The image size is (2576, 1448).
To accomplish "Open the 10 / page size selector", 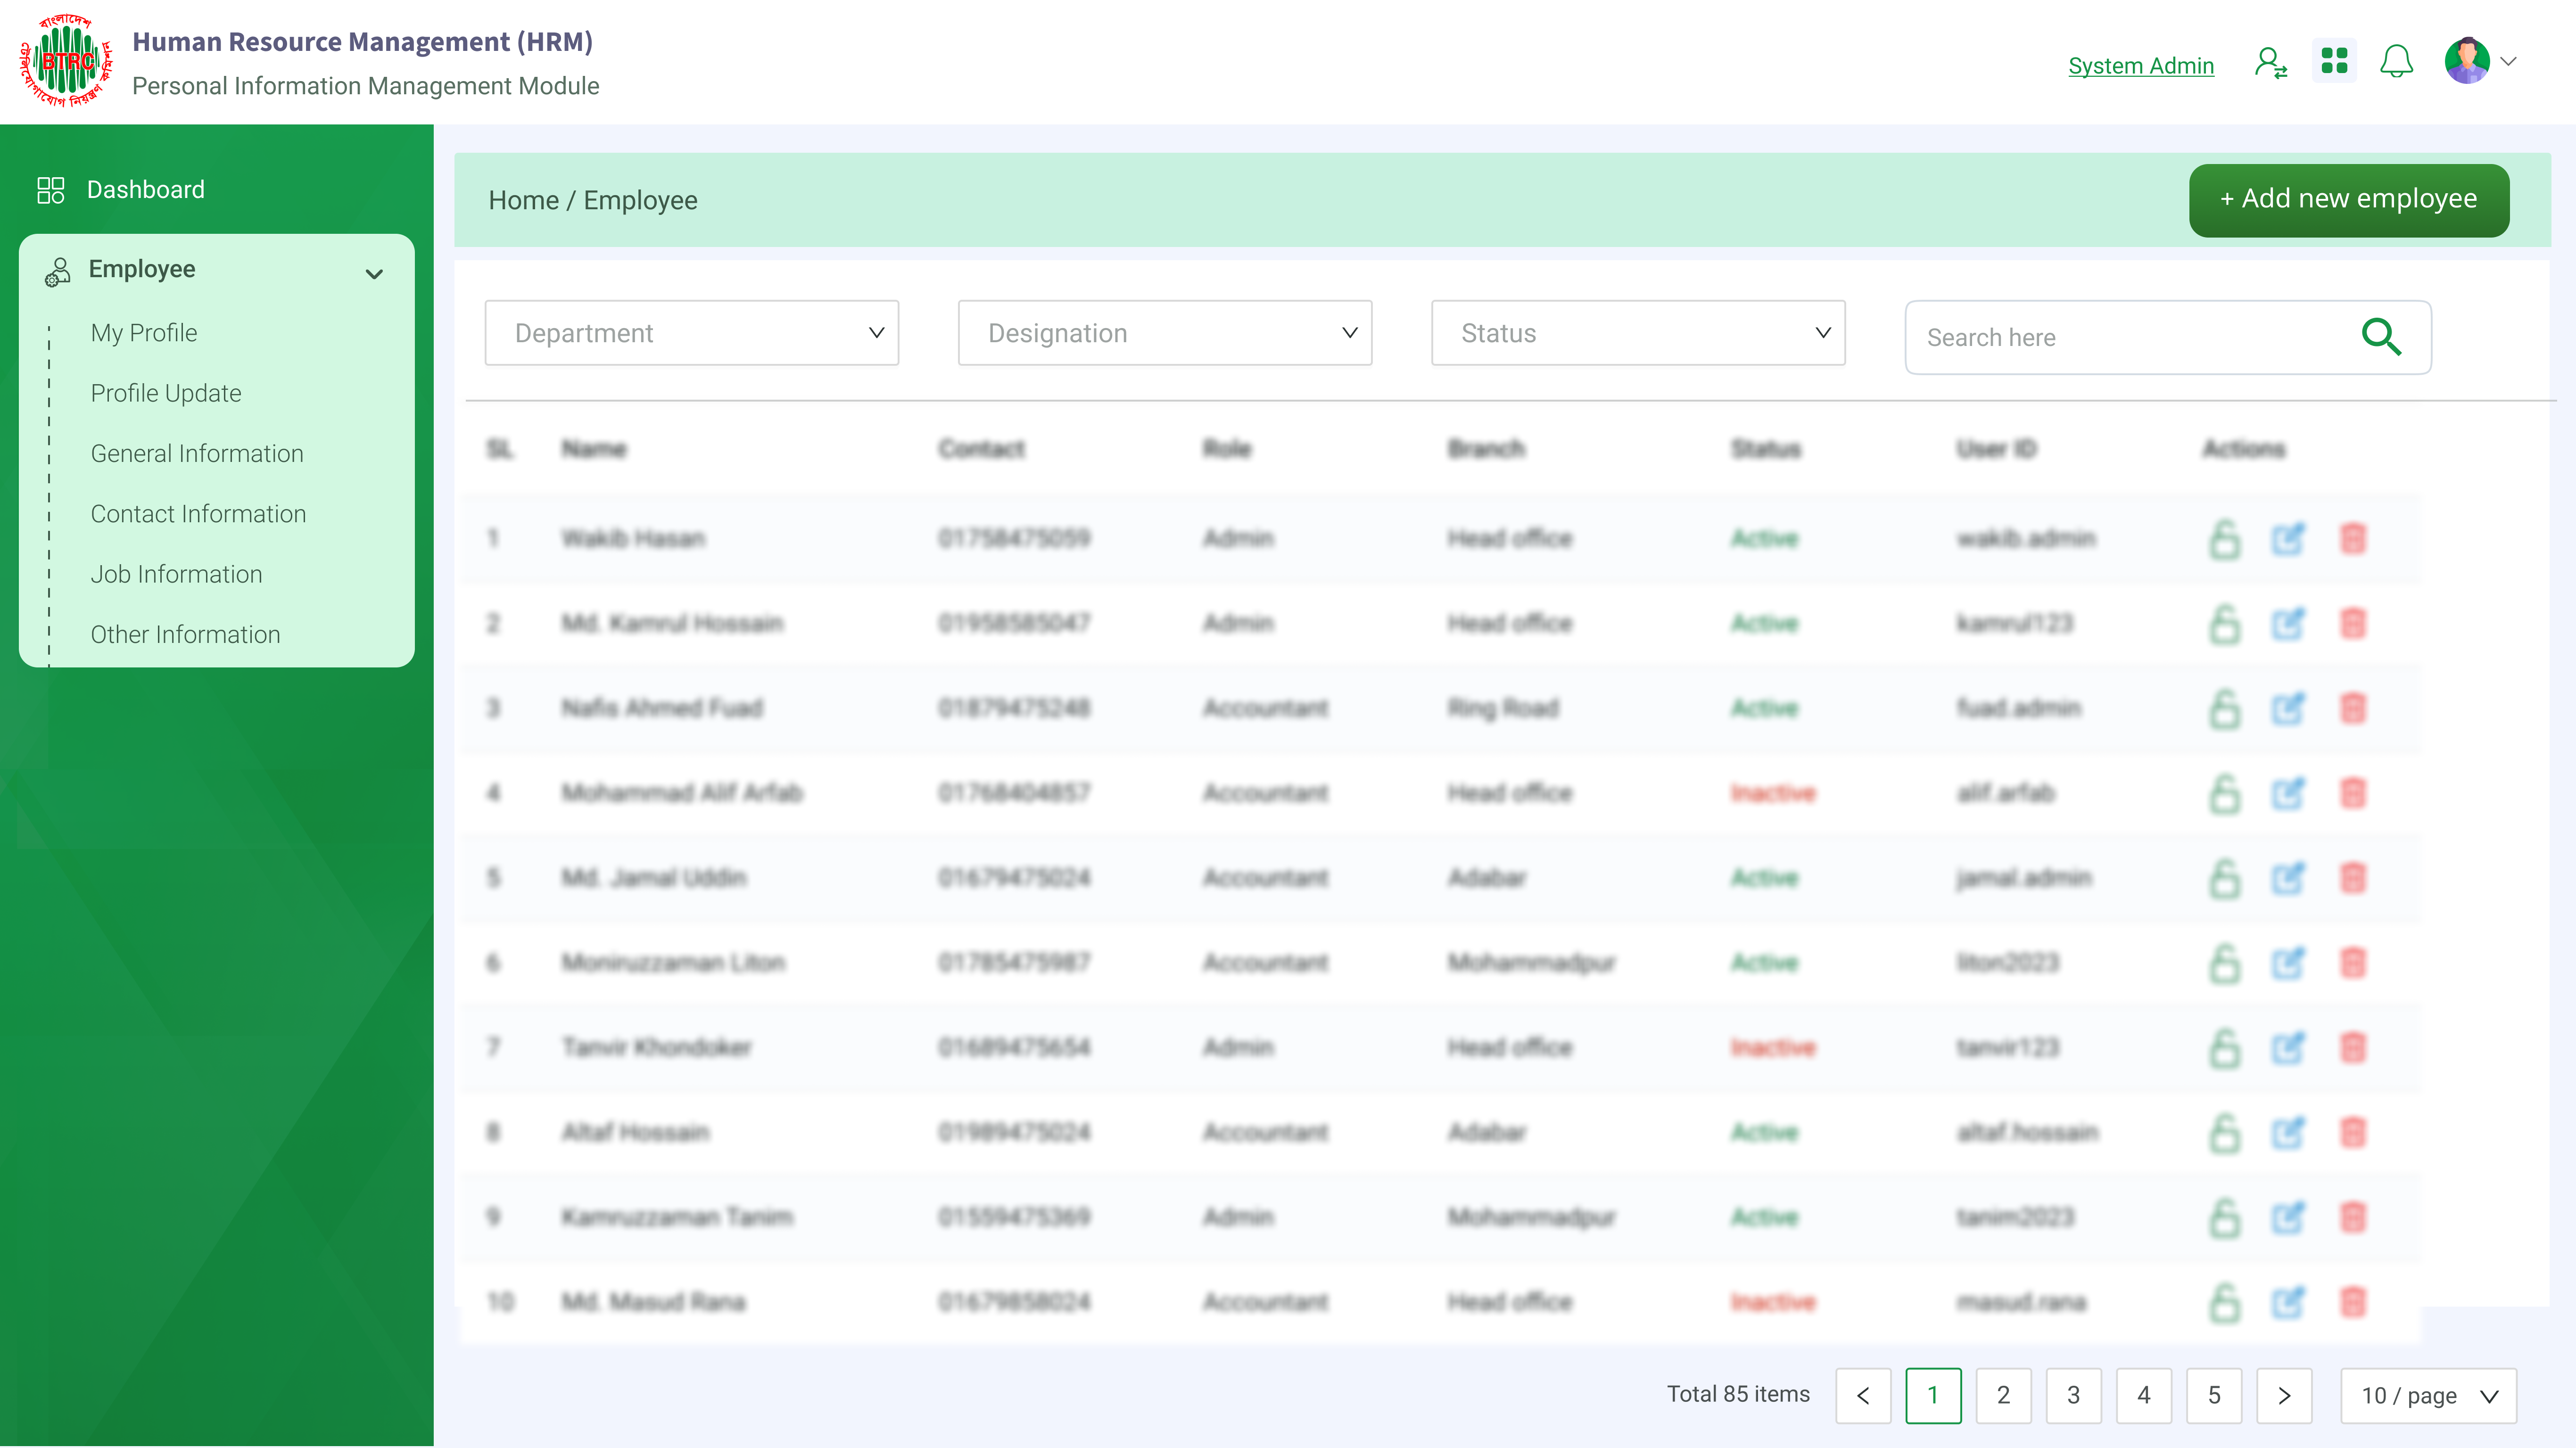I will [2428, 1395].
